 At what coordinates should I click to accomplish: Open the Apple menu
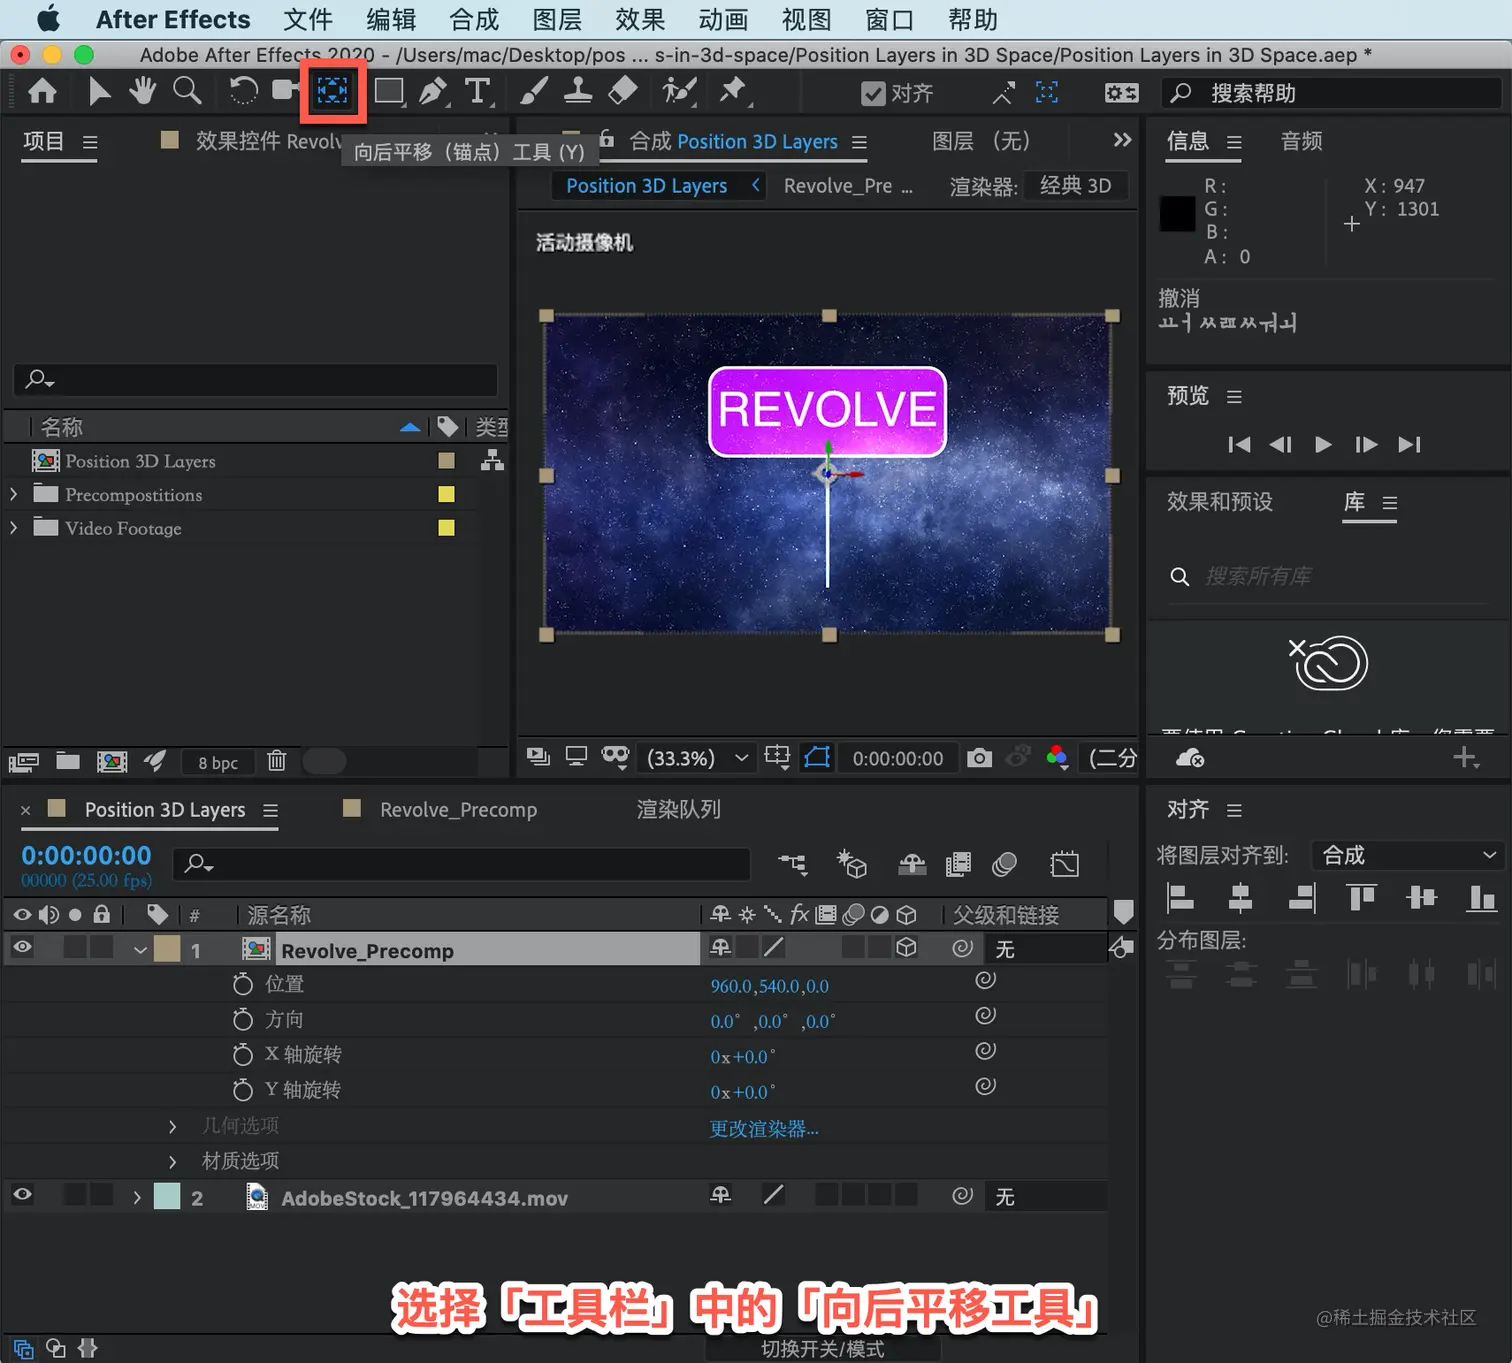tap(48, 19)
